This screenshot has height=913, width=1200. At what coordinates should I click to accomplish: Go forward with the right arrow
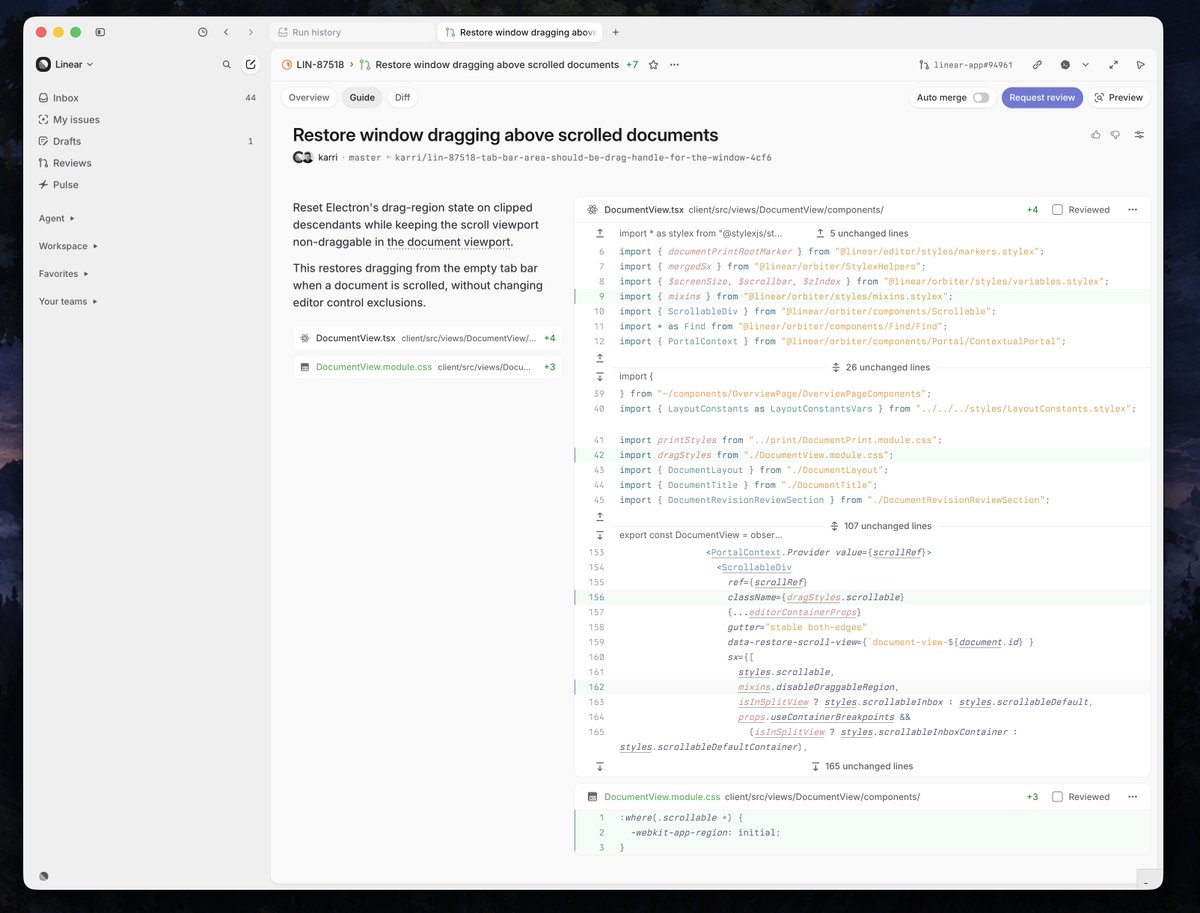250,32
